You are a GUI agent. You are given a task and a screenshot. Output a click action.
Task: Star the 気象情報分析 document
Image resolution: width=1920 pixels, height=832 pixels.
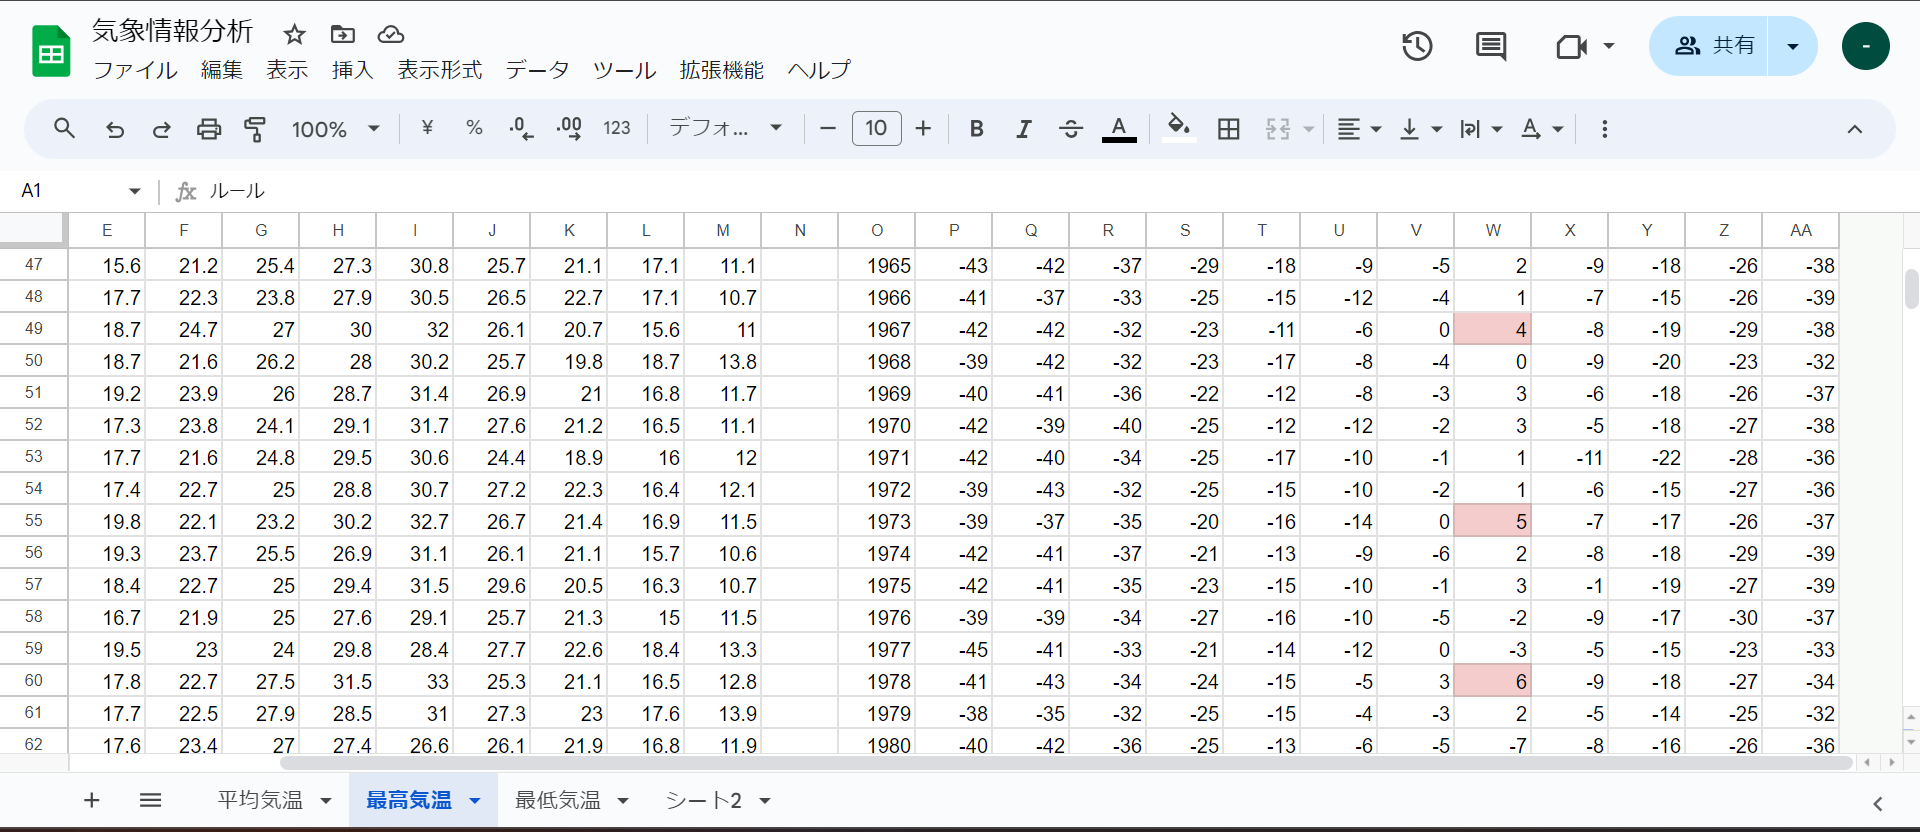pyautogui.click(x=294, y=35)
